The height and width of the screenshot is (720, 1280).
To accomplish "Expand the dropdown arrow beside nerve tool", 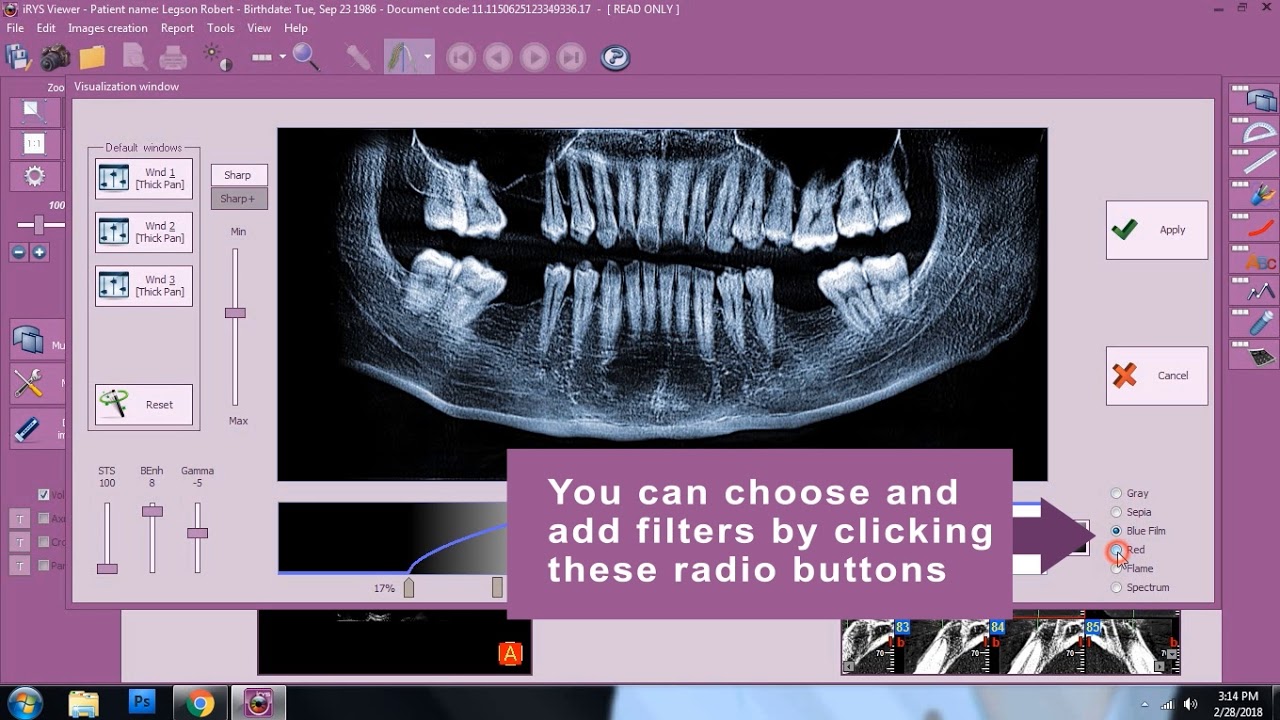I will pos(428,57).
